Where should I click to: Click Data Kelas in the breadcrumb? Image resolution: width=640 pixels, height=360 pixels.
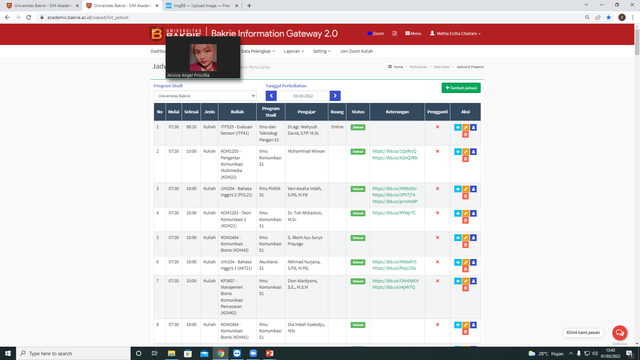point(441,67)
